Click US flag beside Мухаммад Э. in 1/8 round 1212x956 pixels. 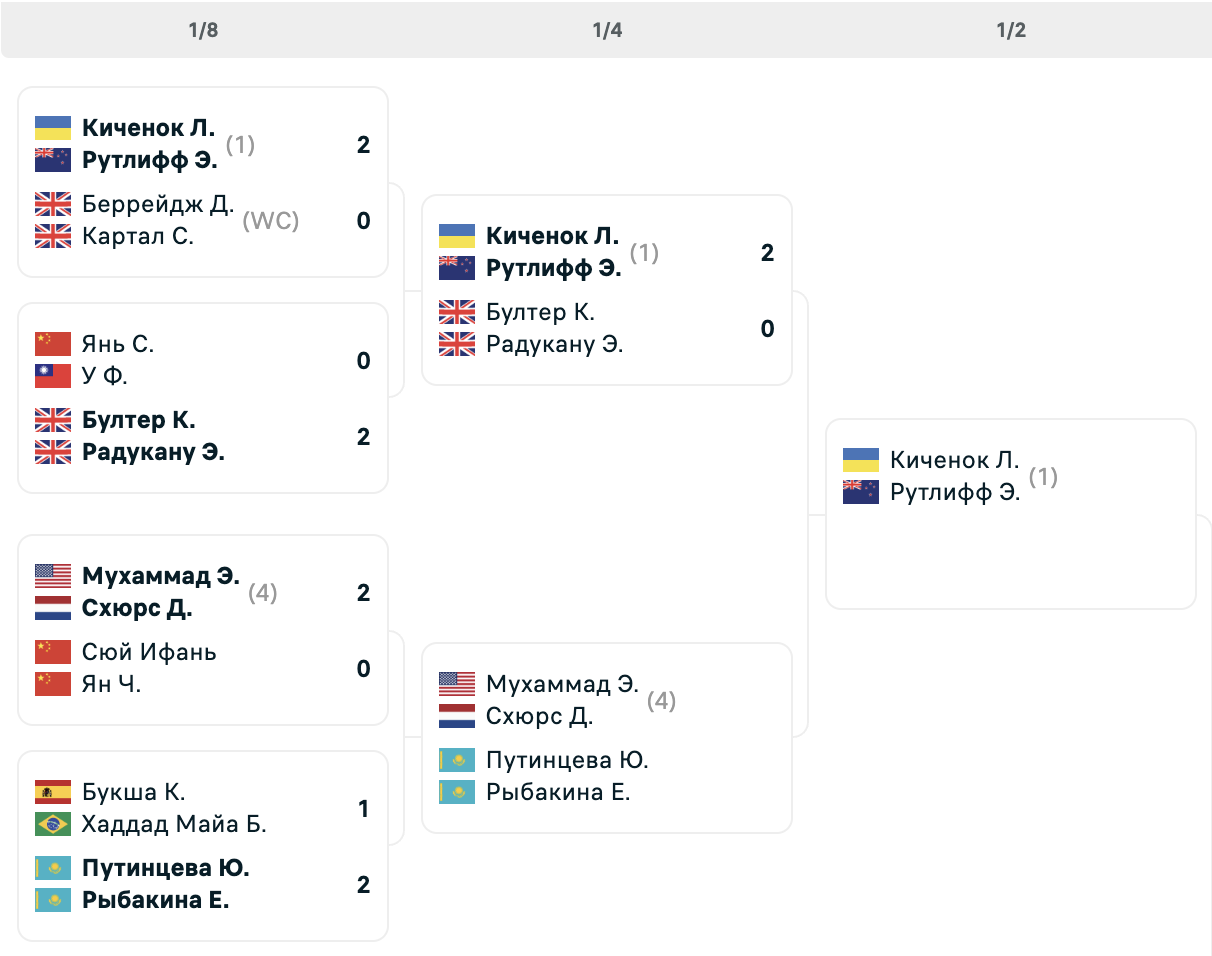tap(53, 576)
